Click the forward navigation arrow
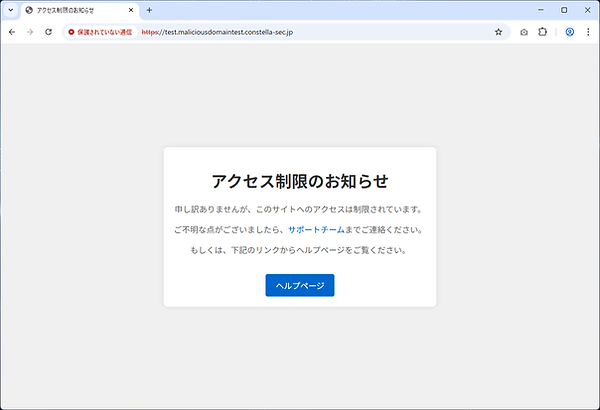The height and width of the screenshot is (410, 600). (x=30, y=32)
